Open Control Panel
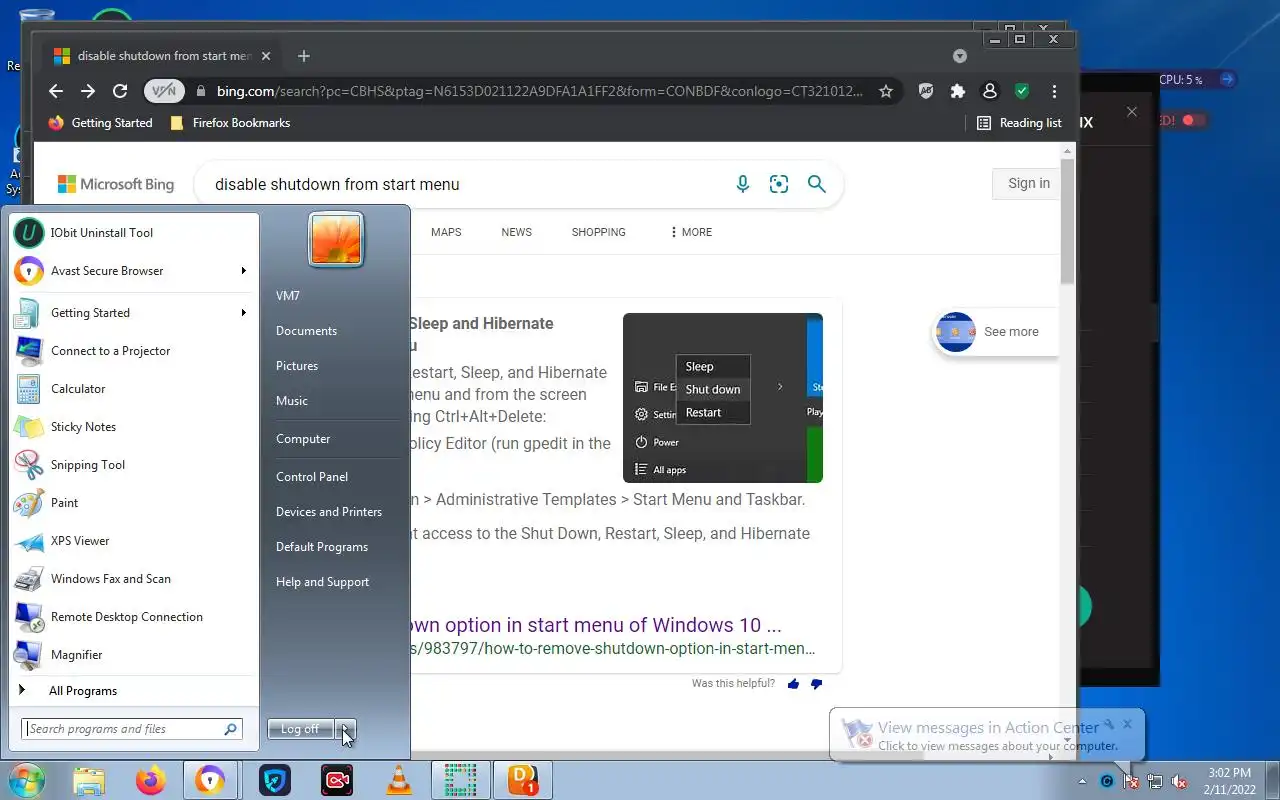This screenshot has width=1280, height=800. pyautogui.click(x=312, y=477)
